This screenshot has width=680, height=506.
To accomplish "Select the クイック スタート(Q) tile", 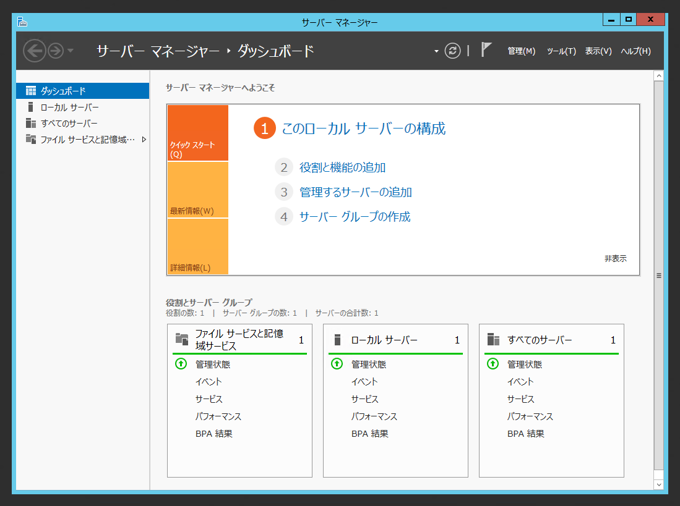I will pyautogui.click(x=198, y=133).
